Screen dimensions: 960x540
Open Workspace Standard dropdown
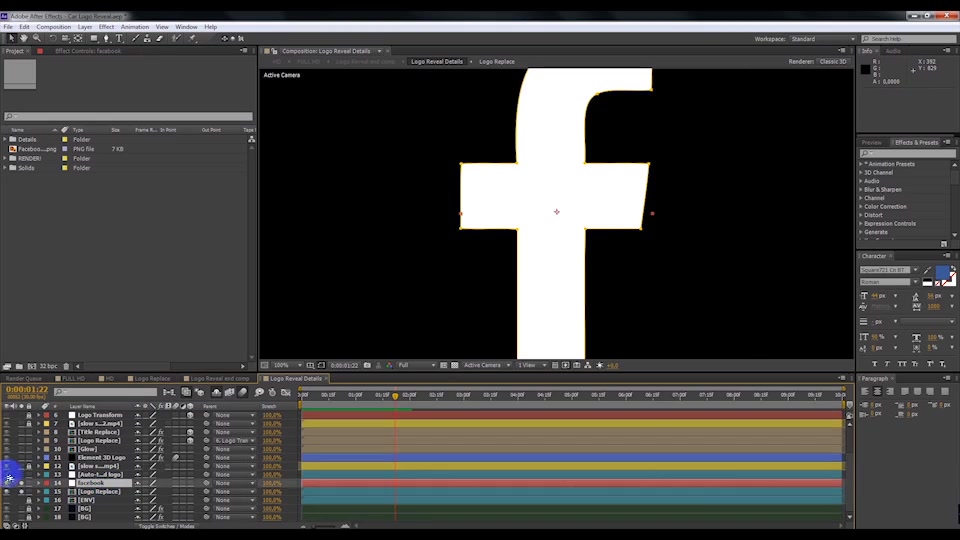point(822,39)
